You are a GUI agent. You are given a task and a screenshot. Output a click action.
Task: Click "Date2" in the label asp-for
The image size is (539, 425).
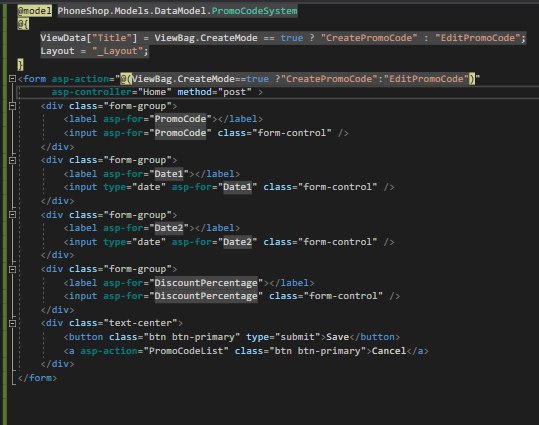tap(169, 228)
